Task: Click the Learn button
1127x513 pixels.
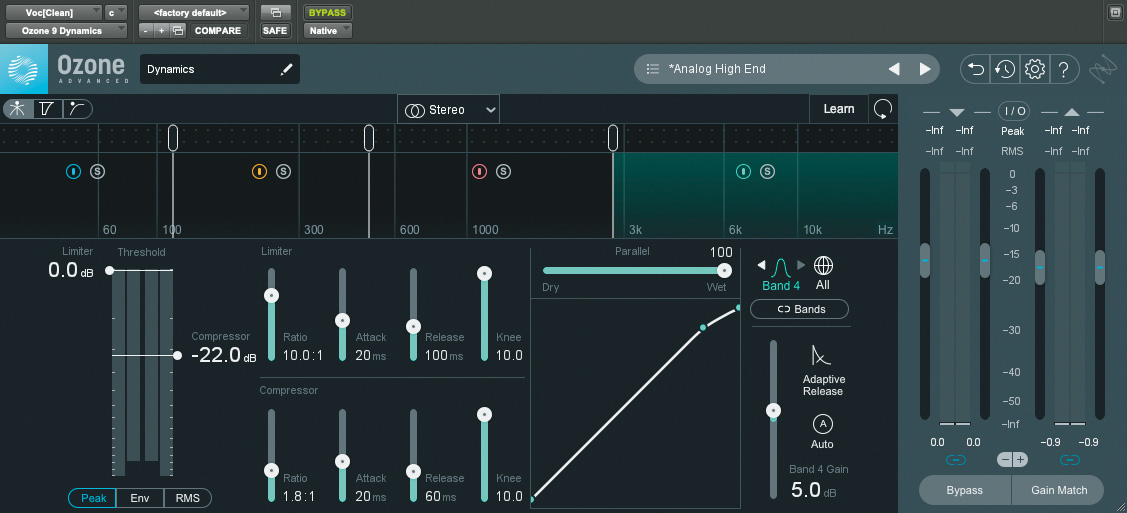Action: [x=839, y=109]
